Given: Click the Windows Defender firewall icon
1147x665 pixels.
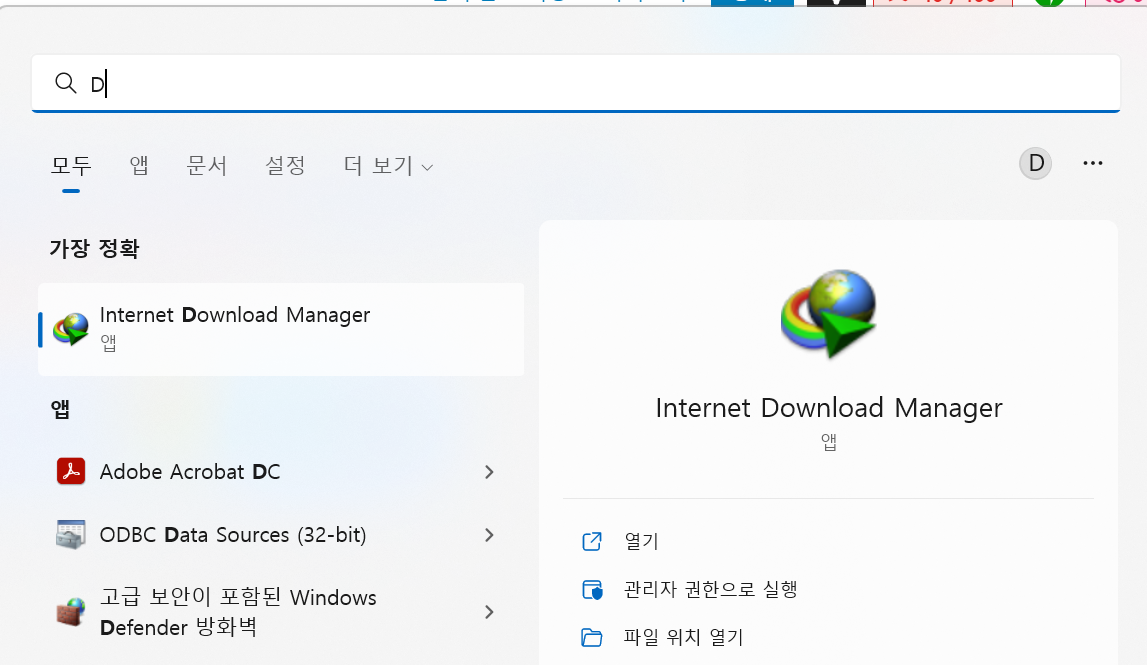Looking at the screenshot, I should [x=71, y=612].
